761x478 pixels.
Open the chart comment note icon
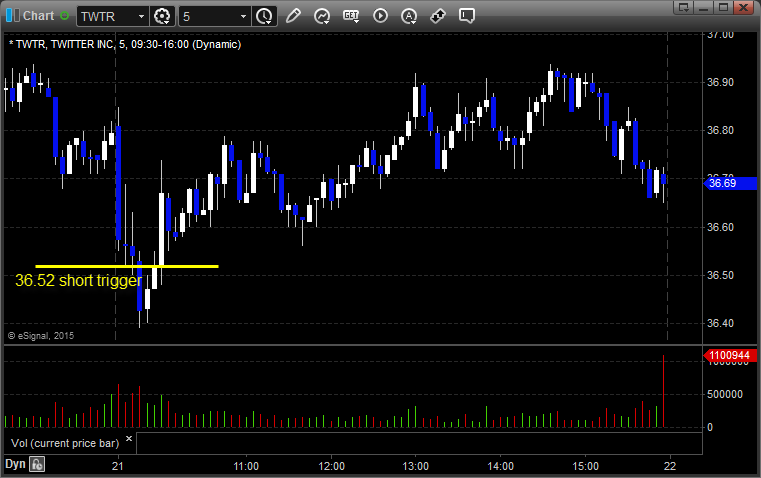(467, 16)
